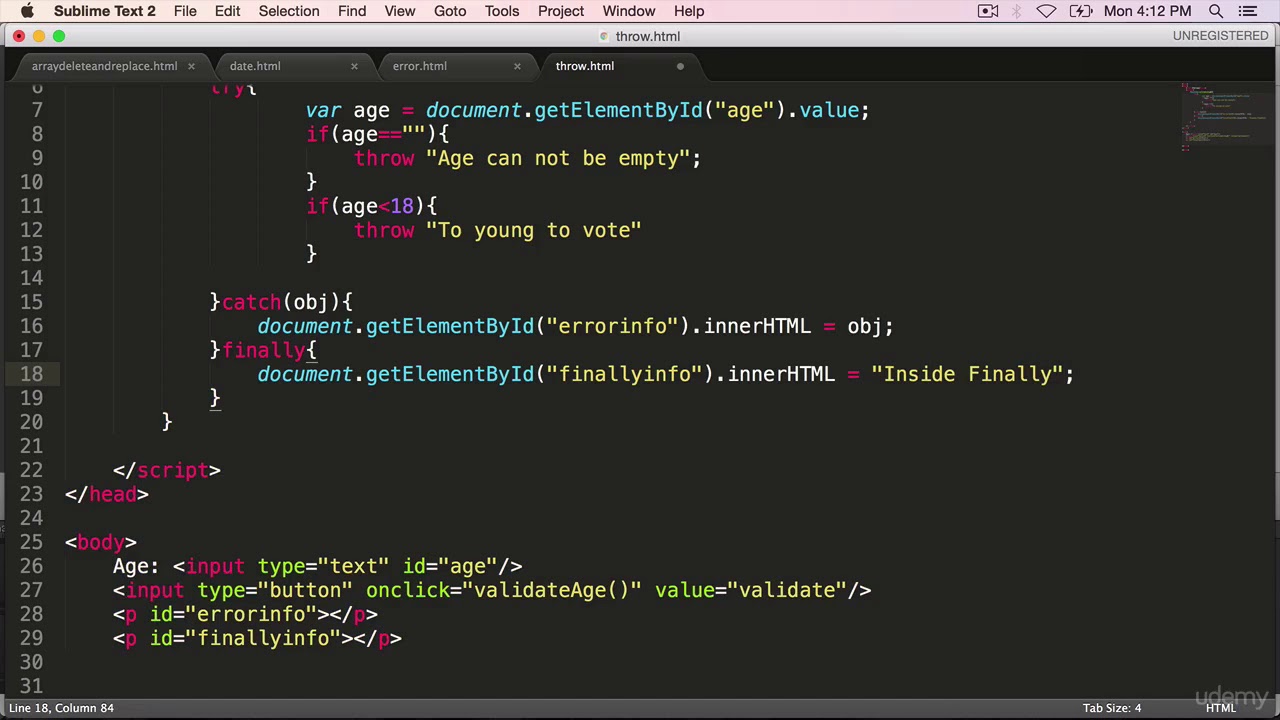Click the "Age can not be empty" string
This screenshot has width=1280, height=720.
coord(557,158)
